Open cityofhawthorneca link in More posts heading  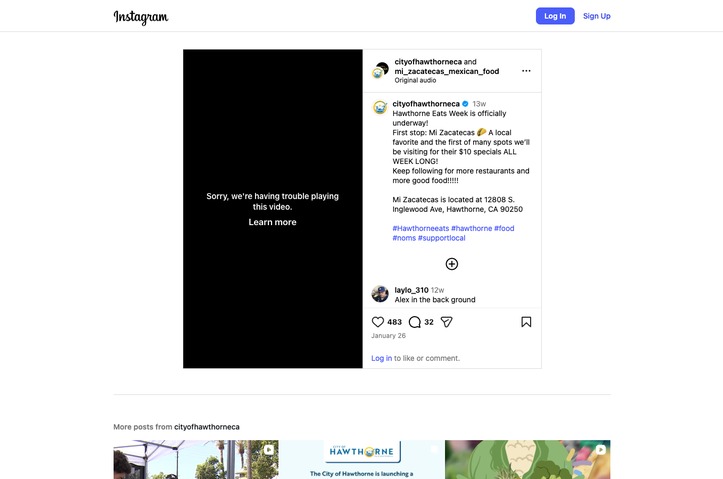coord(207,427)
